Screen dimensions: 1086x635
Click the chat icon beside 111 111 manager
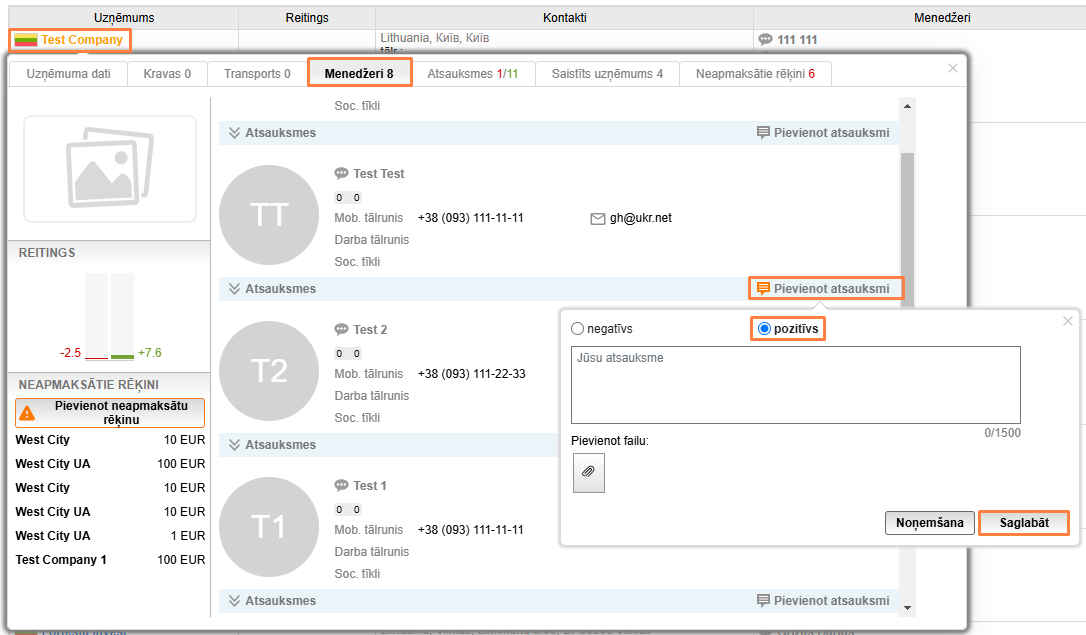766,40
